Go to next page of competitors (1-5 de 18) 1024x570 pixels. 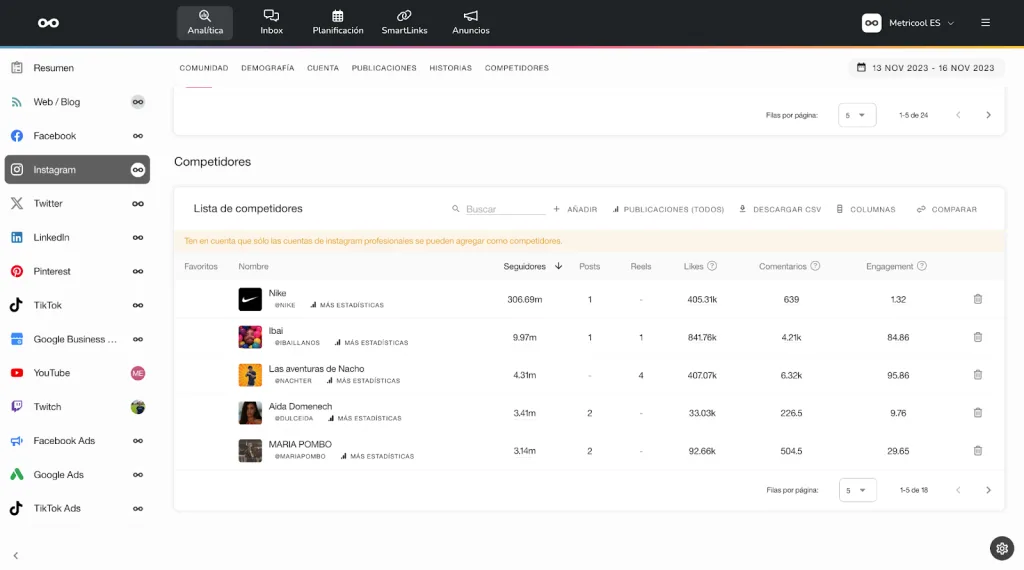[x=988, y=490]
